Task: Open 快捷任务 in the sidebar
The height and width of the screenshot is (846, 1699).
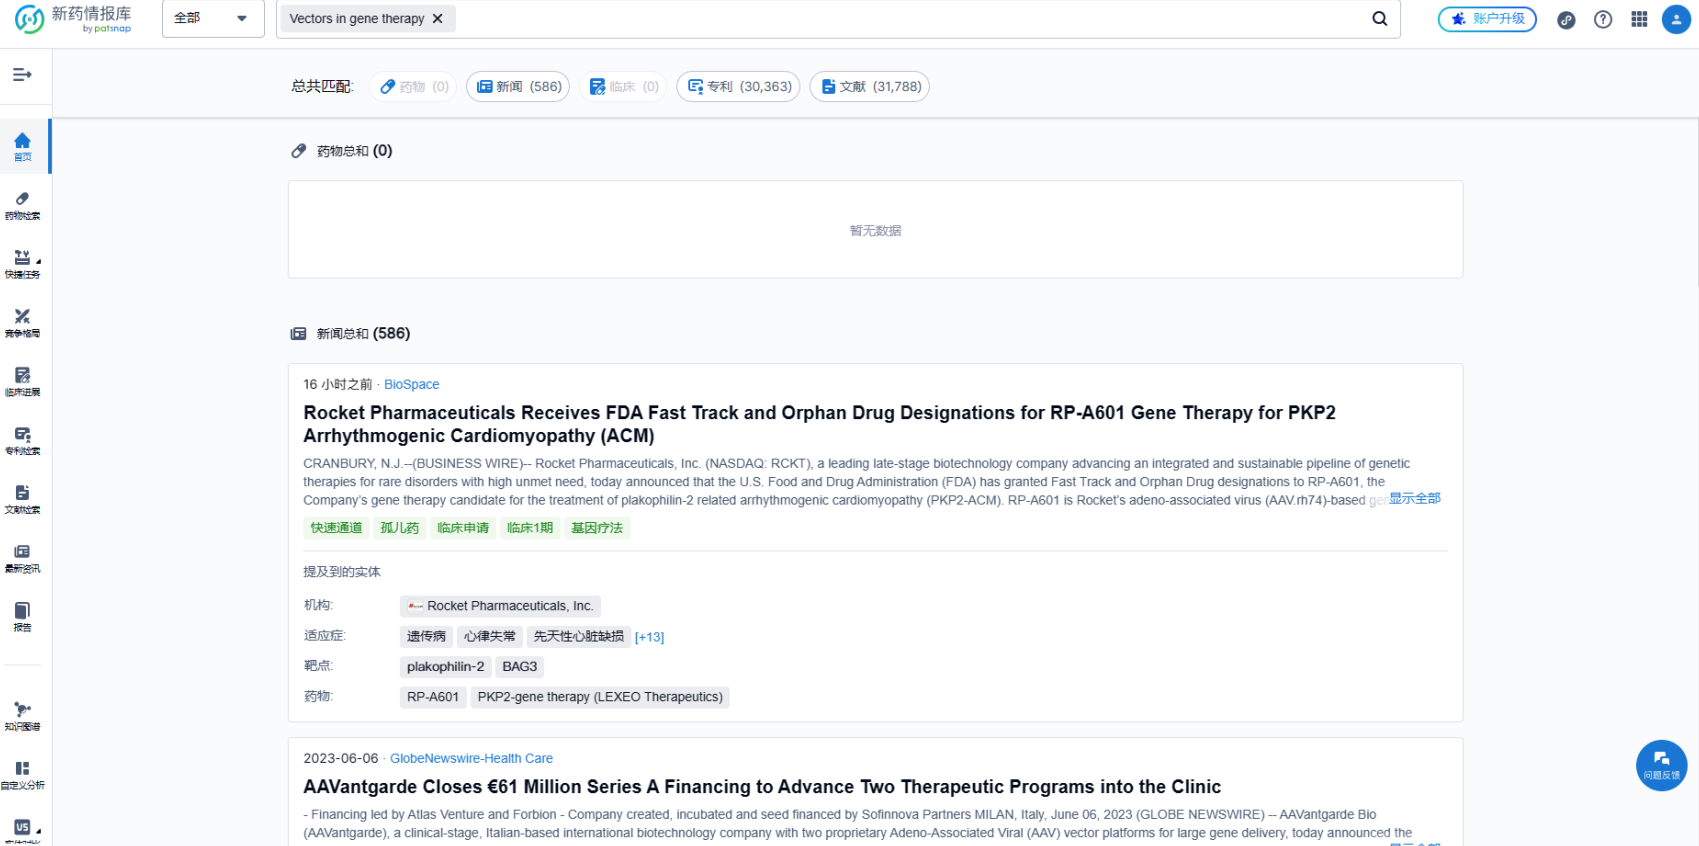Action: [22, 264]
